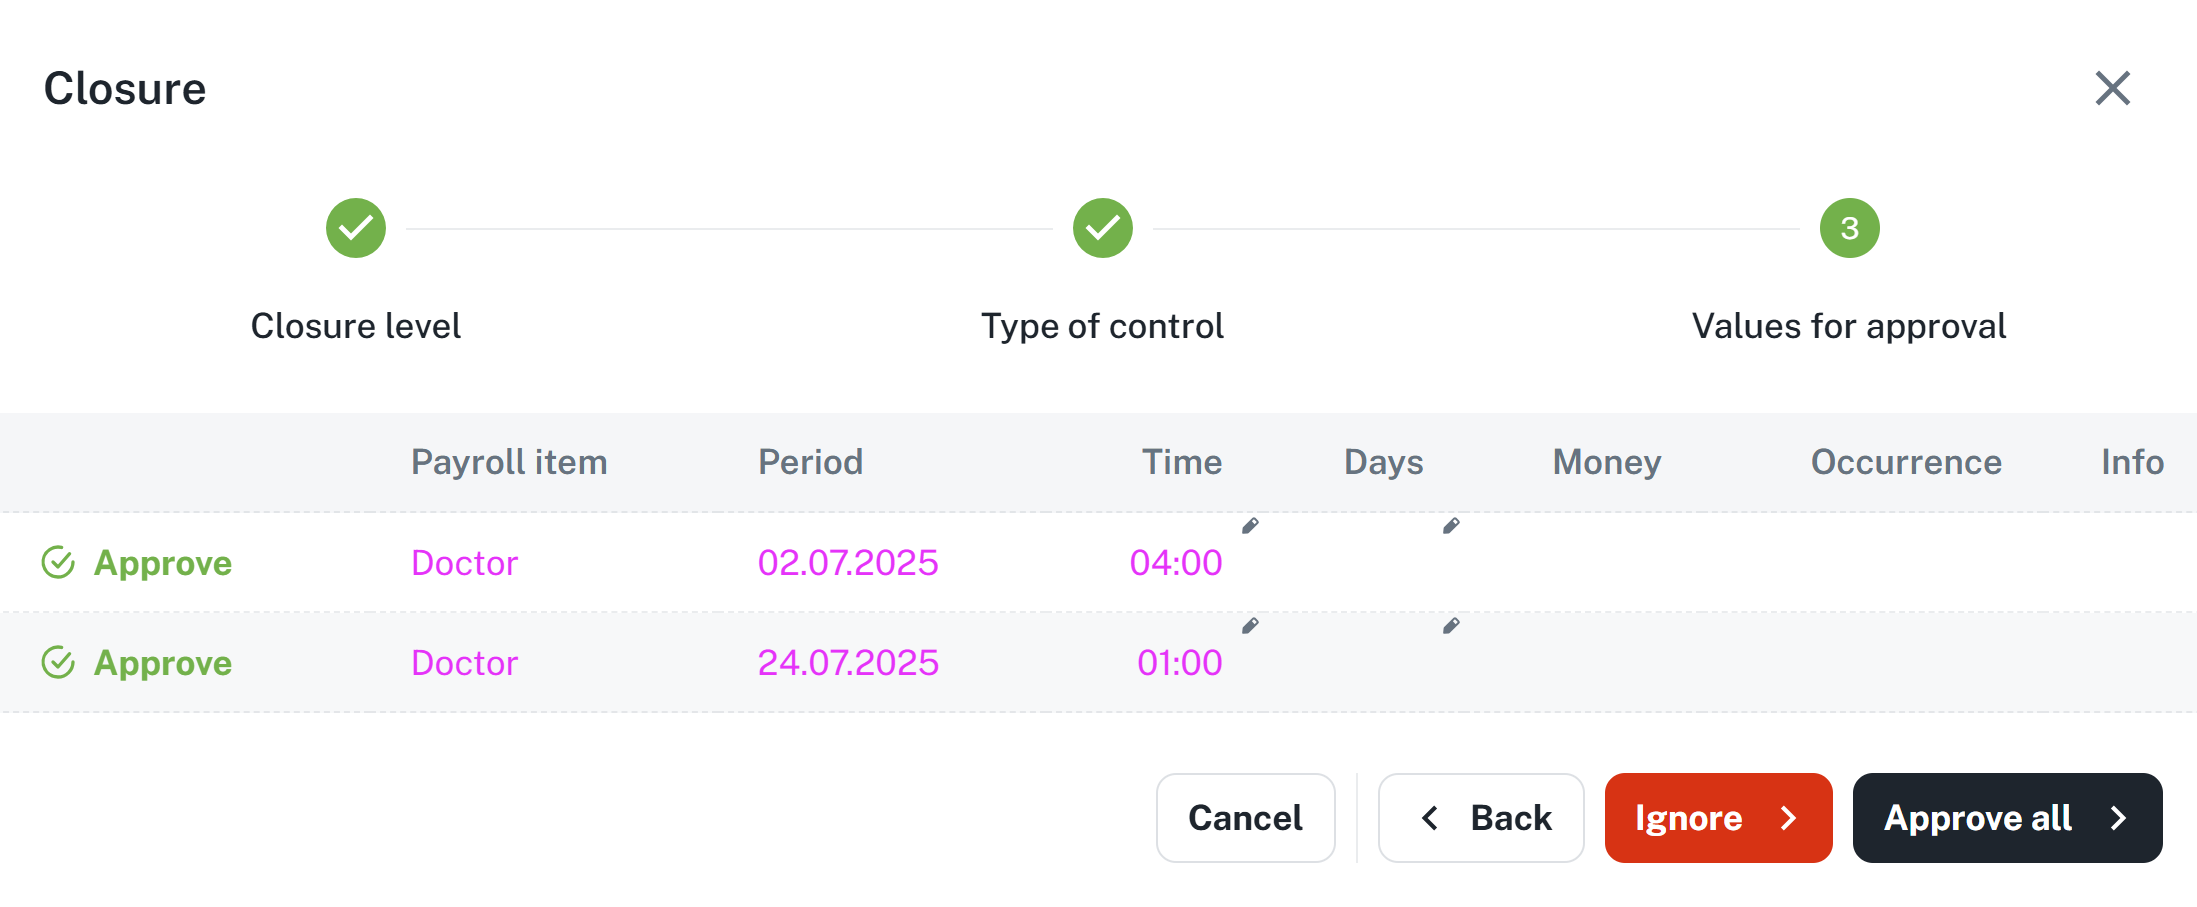Click the 04:00 time value

(1175, 563)
